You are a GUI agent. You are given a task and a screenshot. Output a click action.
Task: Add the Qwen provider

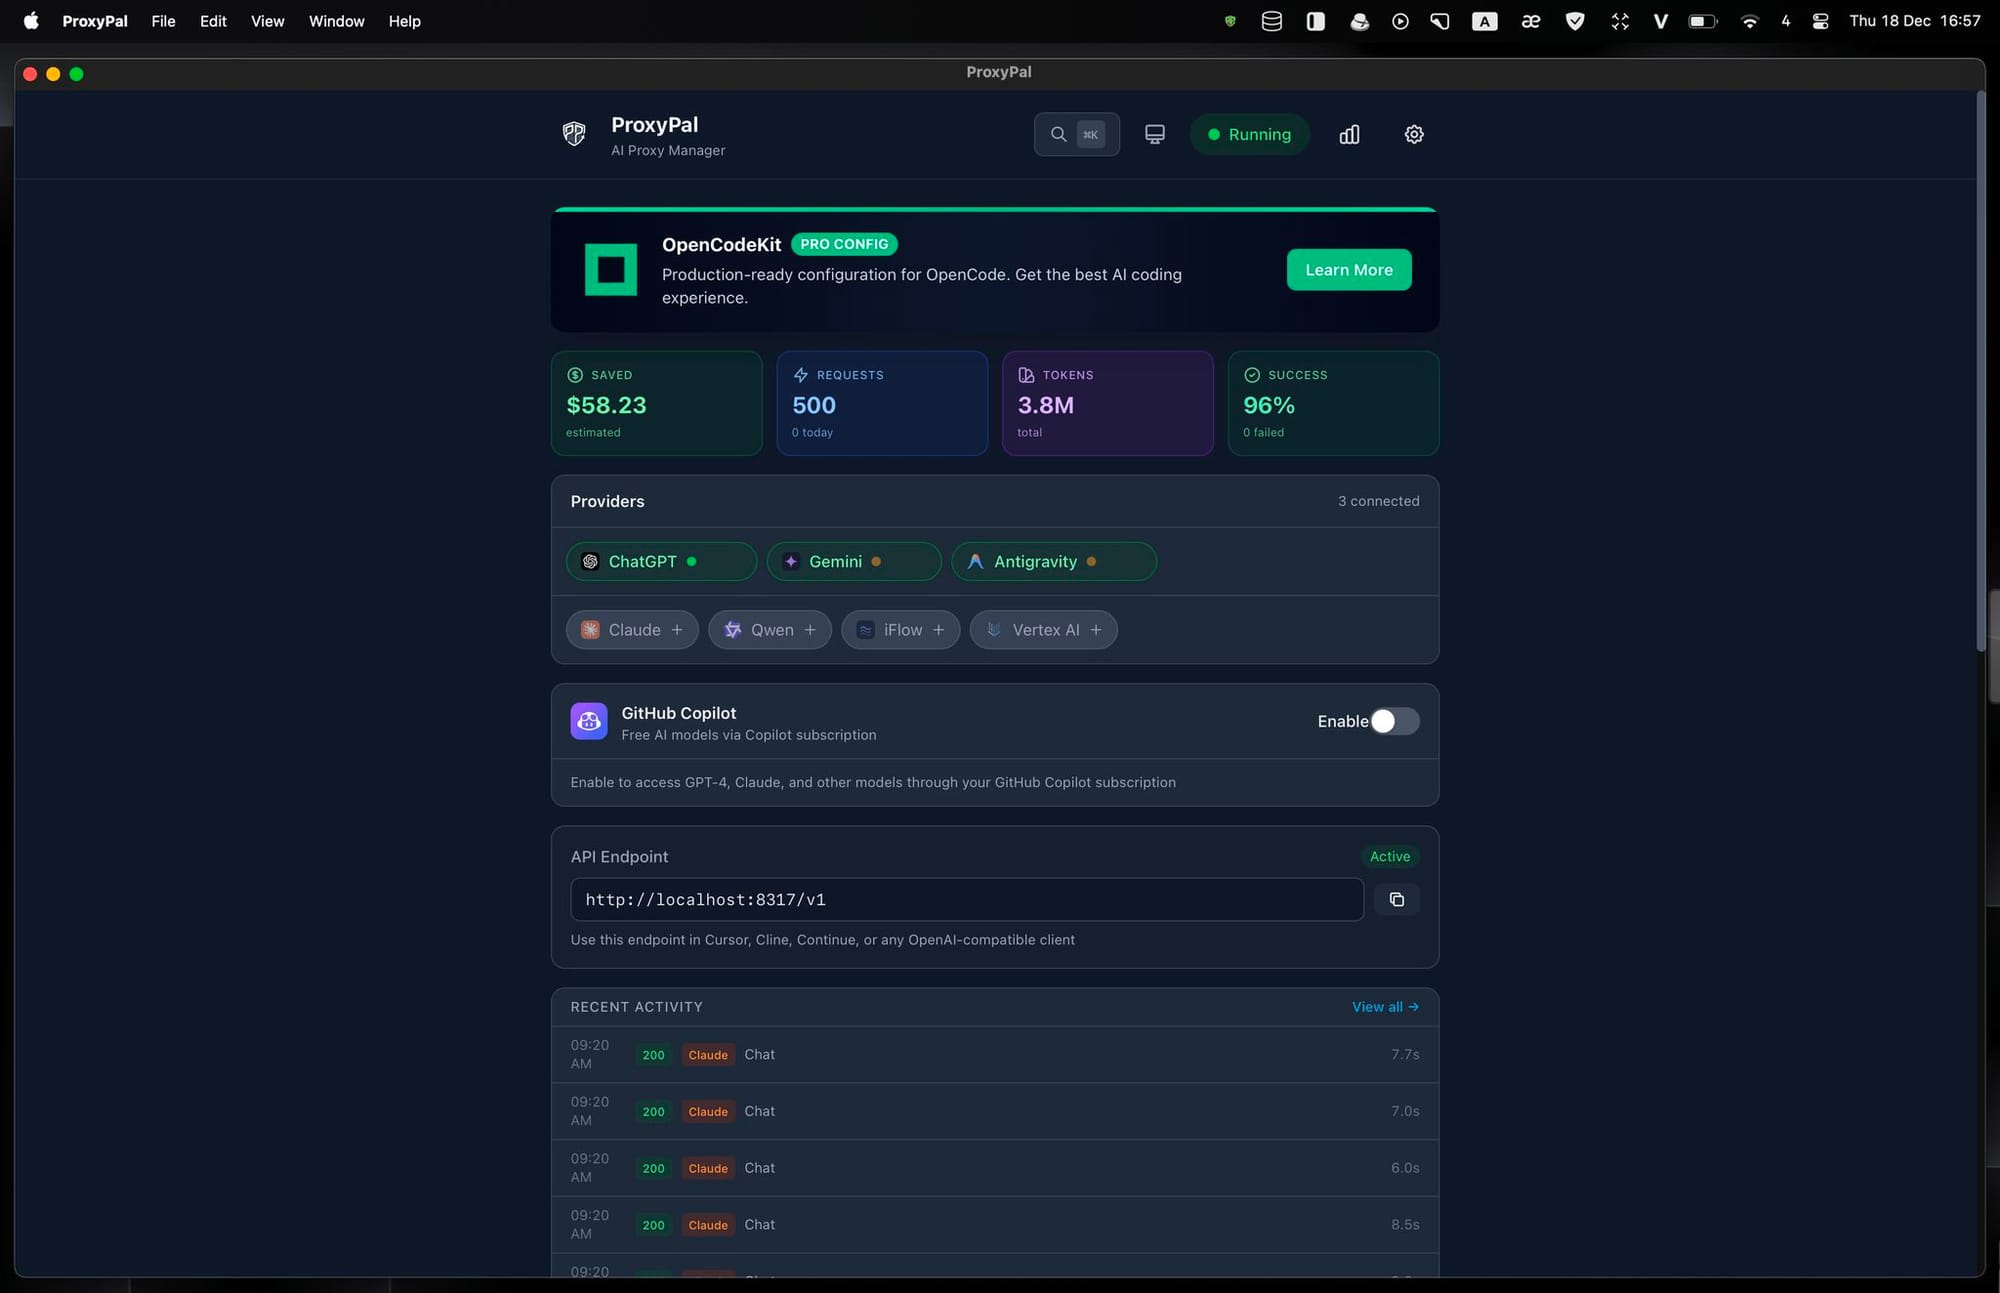point(769,630)
